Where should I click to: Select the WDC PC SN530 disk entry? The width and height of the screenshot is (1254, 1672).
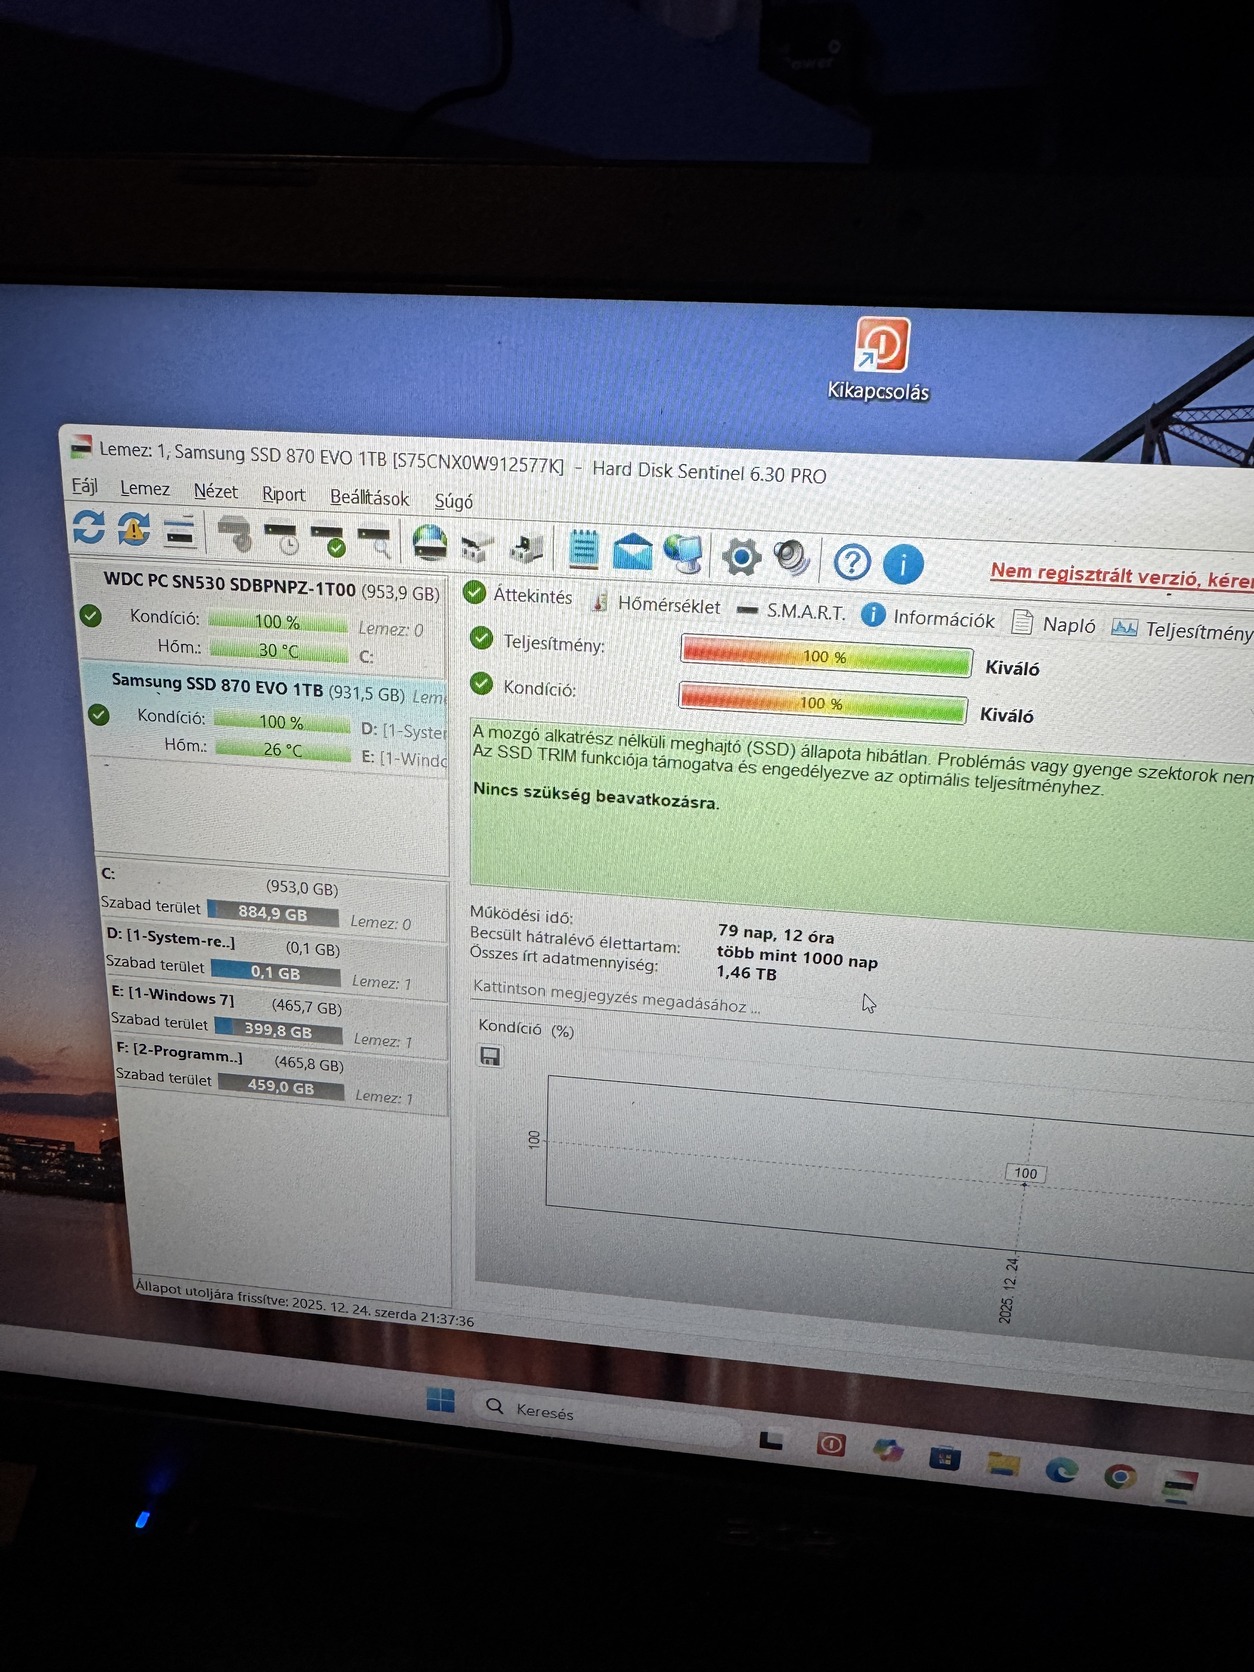262,616
